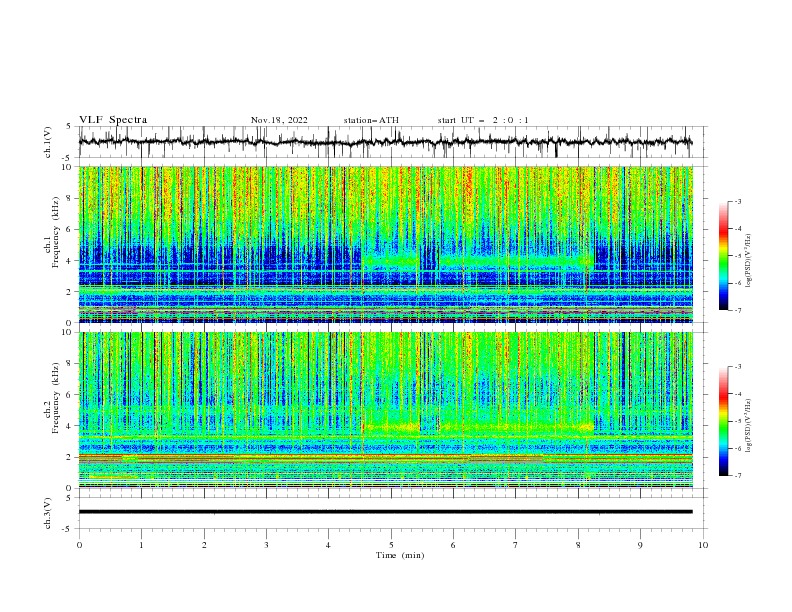Click the "8" kHz tick of ch.1 spectrogram
Viewport: 792px width, 612px height.
71,198
